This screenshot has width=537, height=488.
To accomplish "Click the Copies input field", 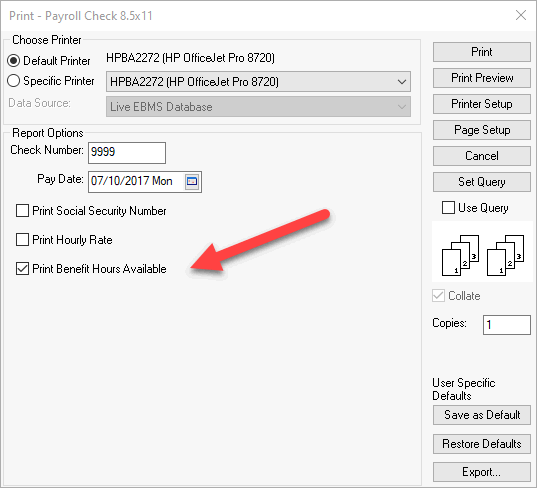I will [507, 325].
